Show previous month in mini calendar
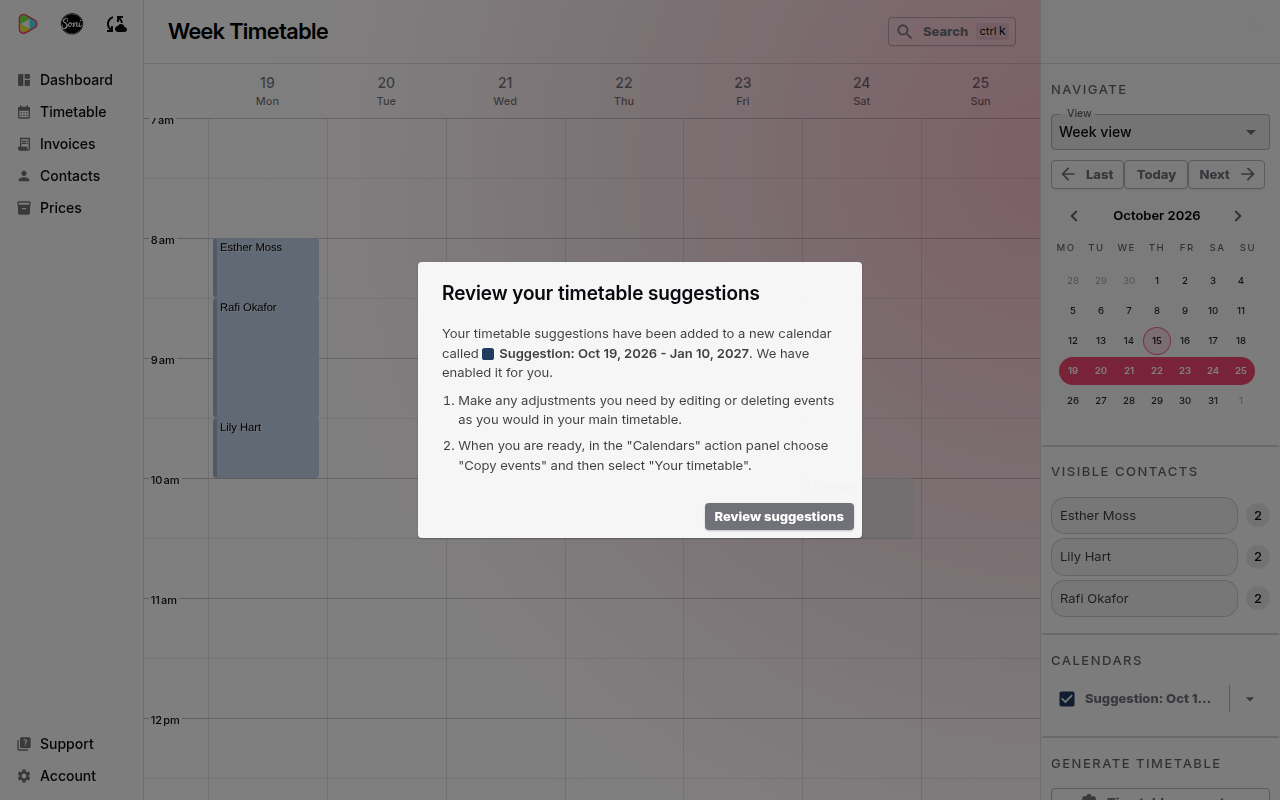The width and height of the screenshot is (1280, 800). pos(1074,216)
